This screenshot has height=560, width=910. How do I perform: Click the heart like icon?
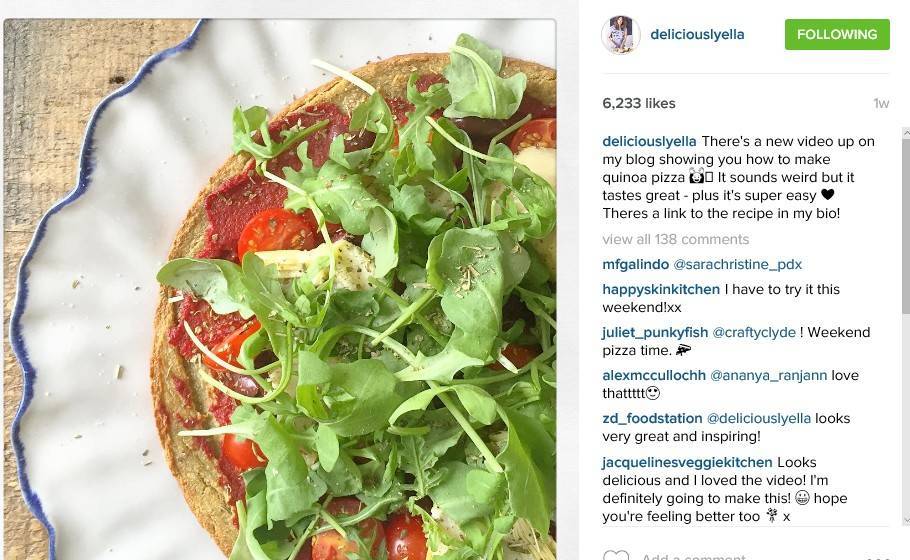pos(616,555)
